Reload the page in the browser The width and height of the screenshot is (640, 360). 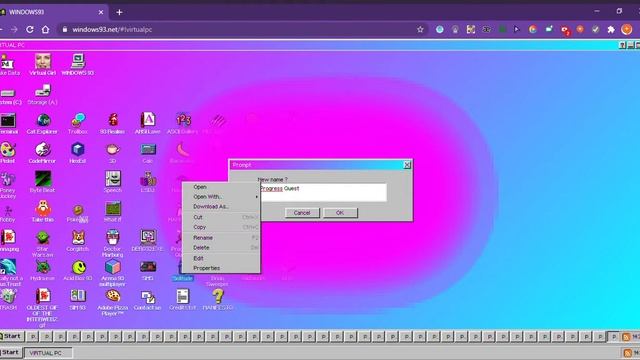pyautogui.click(x=30, y=29)
